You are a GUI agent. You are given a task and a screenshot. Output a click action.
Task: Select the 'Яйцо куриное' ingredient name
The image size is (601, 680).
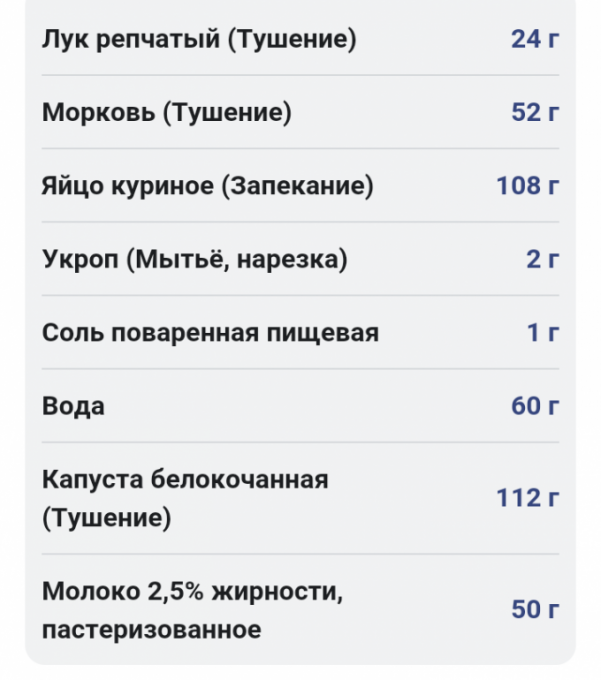coord(127,186)
